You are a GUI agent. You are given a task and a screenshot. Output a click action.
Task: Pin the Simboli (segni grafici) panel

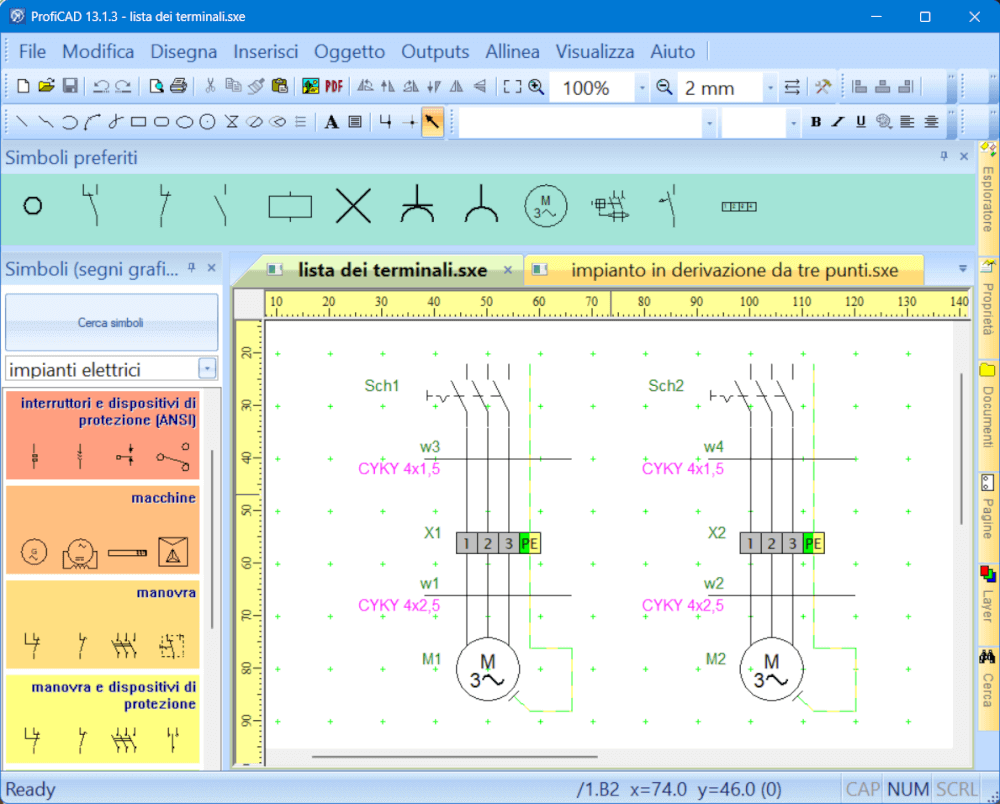point(191,268)
